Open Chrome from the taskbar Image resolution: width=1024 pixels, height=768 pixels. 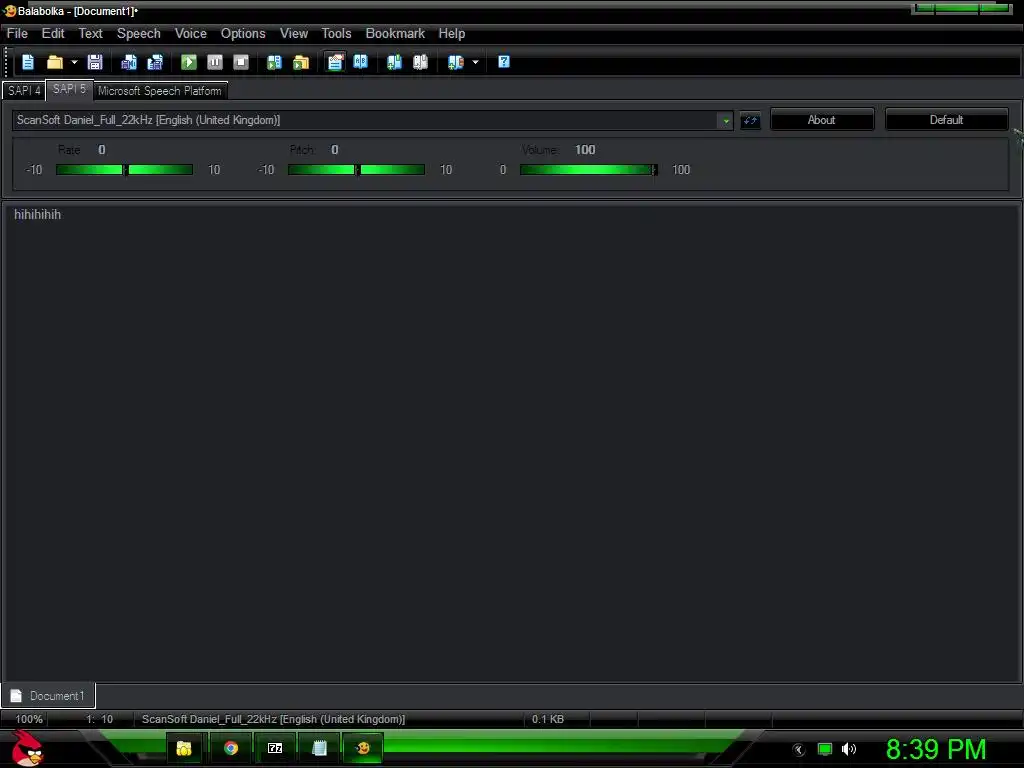pyautogui.click(x=231, y=748)
